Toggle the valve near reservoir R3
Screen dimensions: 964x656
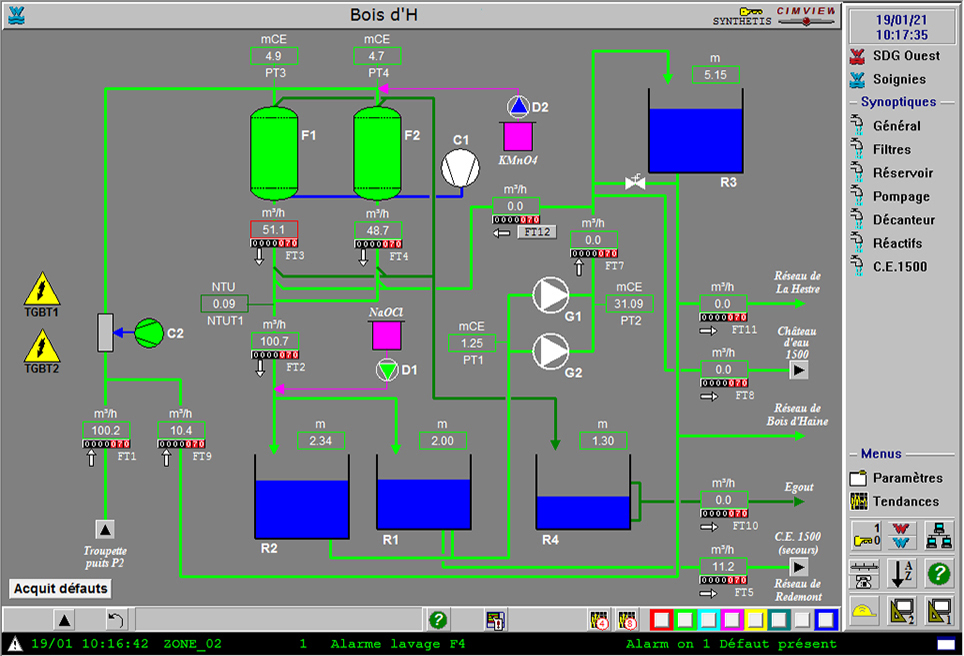634,182
